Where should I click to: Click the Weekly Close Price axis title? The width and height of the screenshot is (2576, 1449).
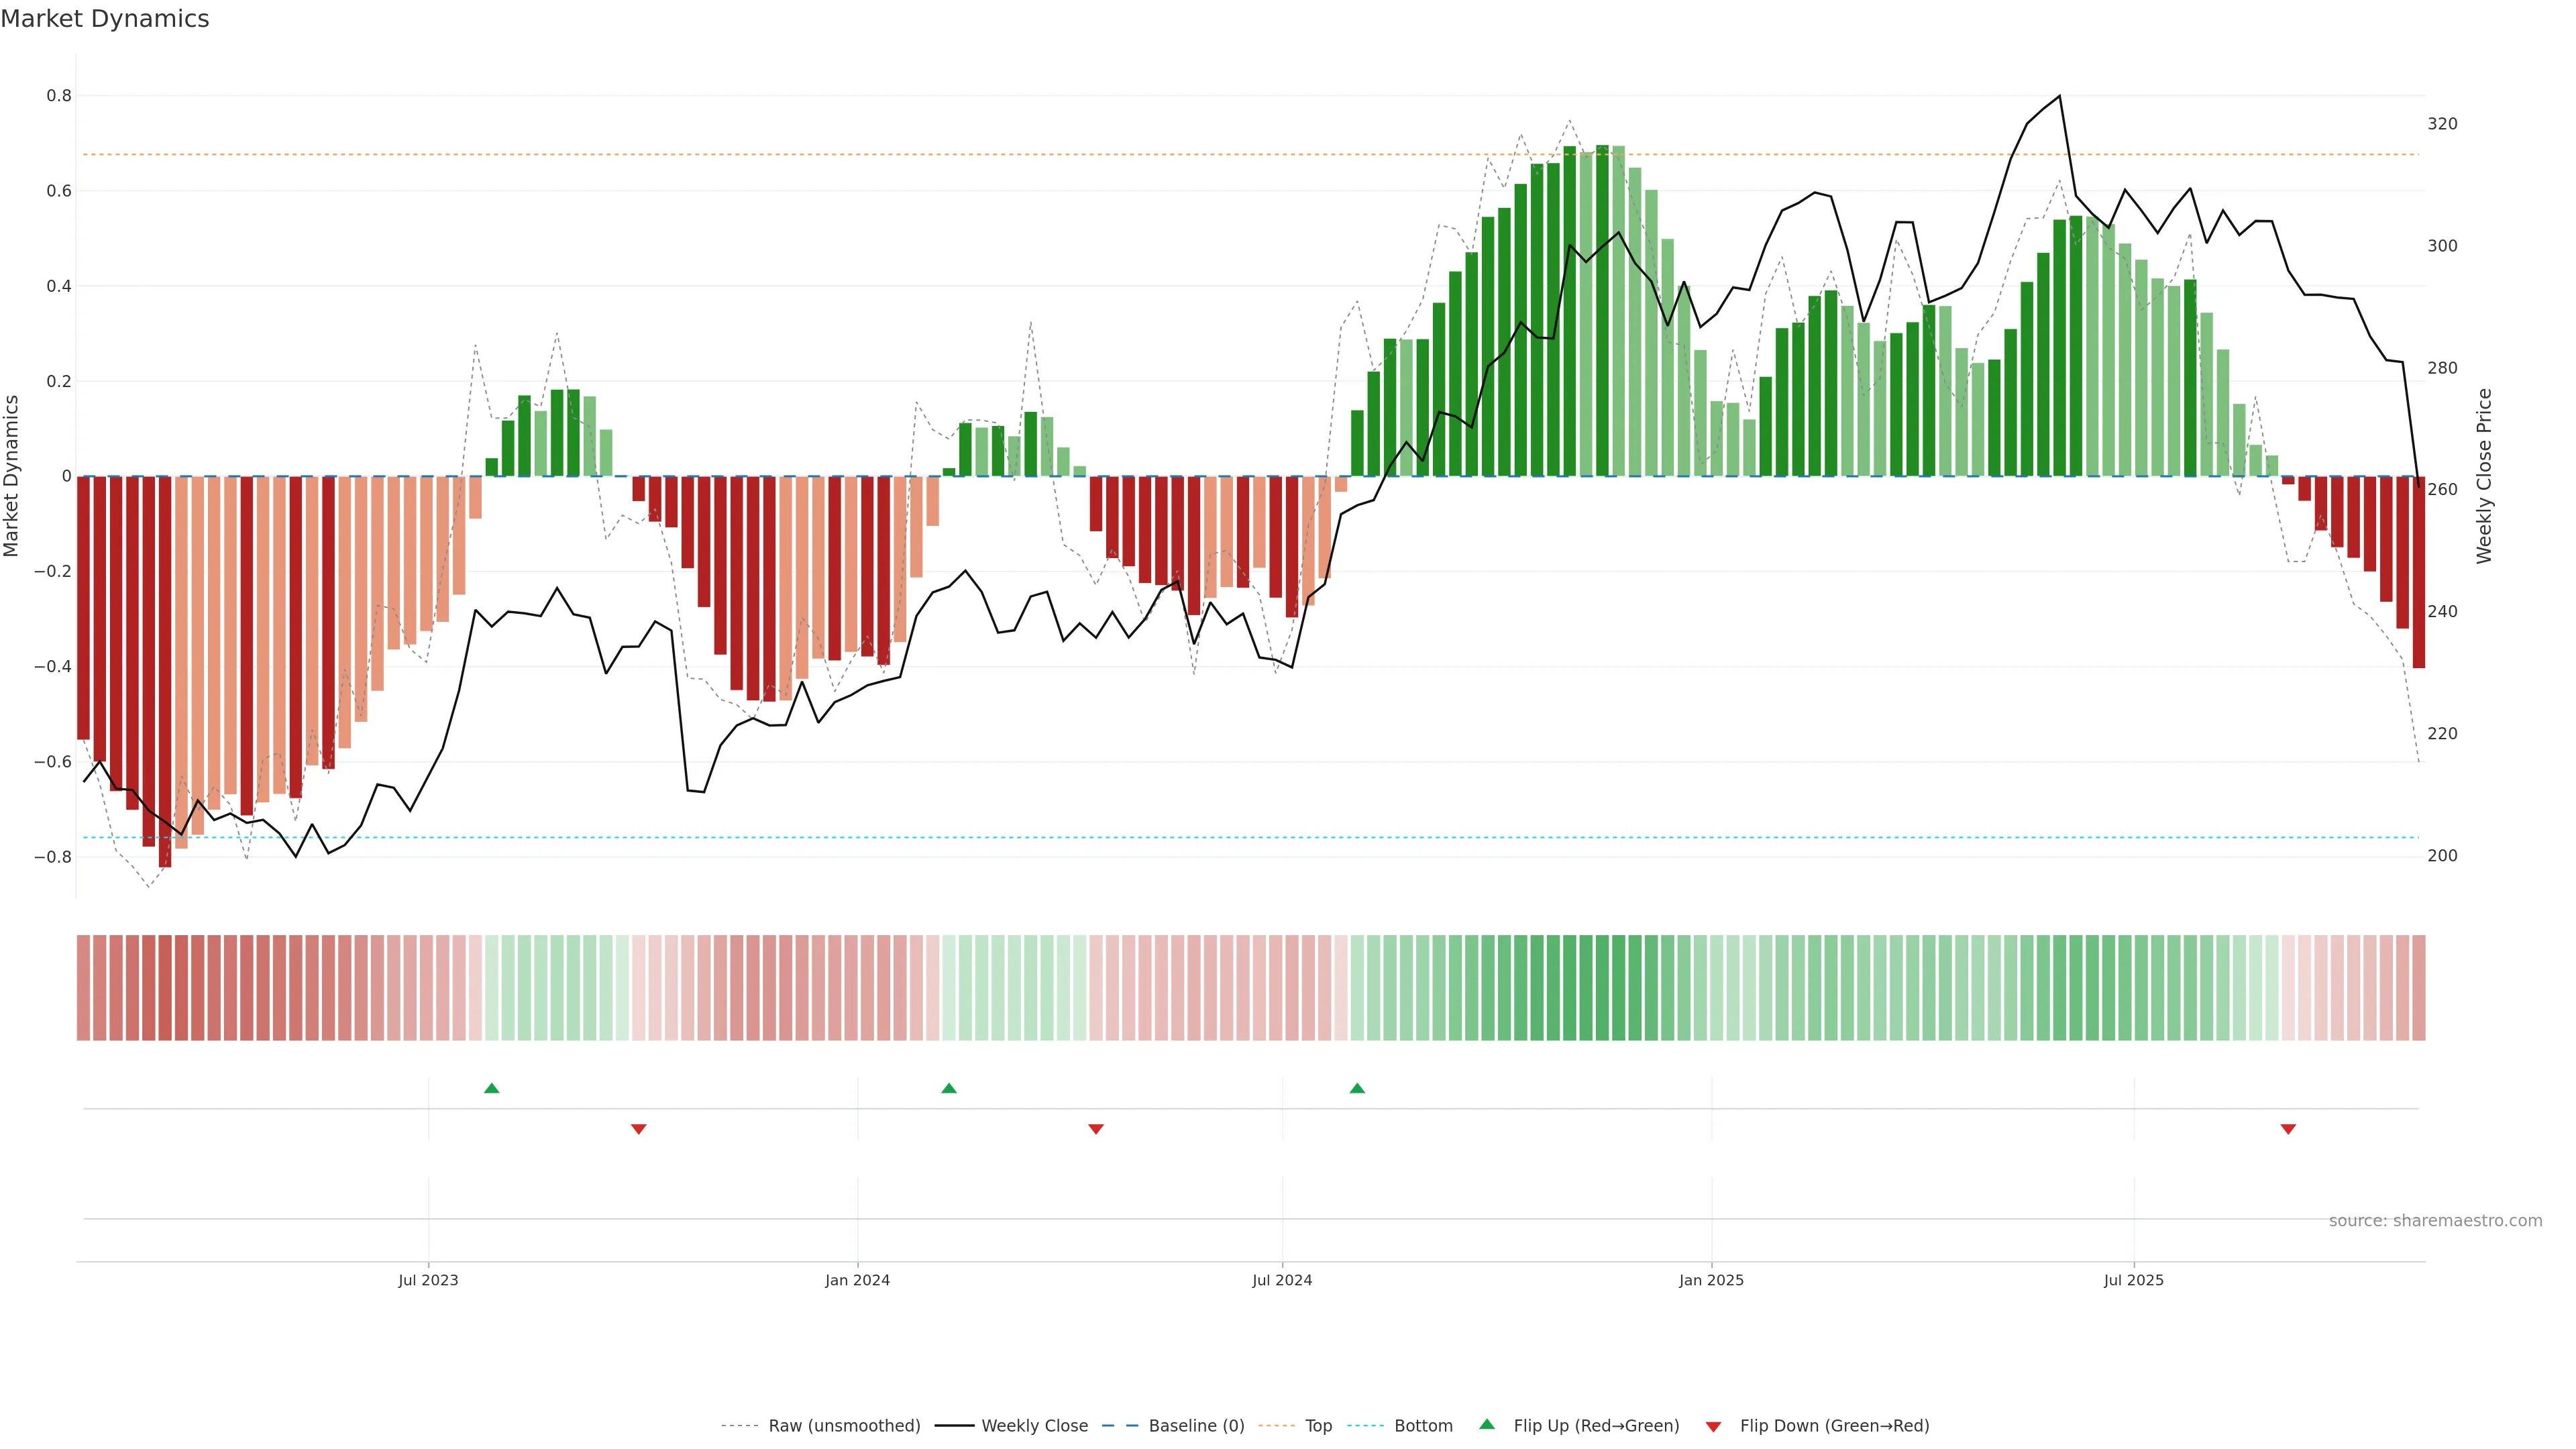coord(2485,476)
